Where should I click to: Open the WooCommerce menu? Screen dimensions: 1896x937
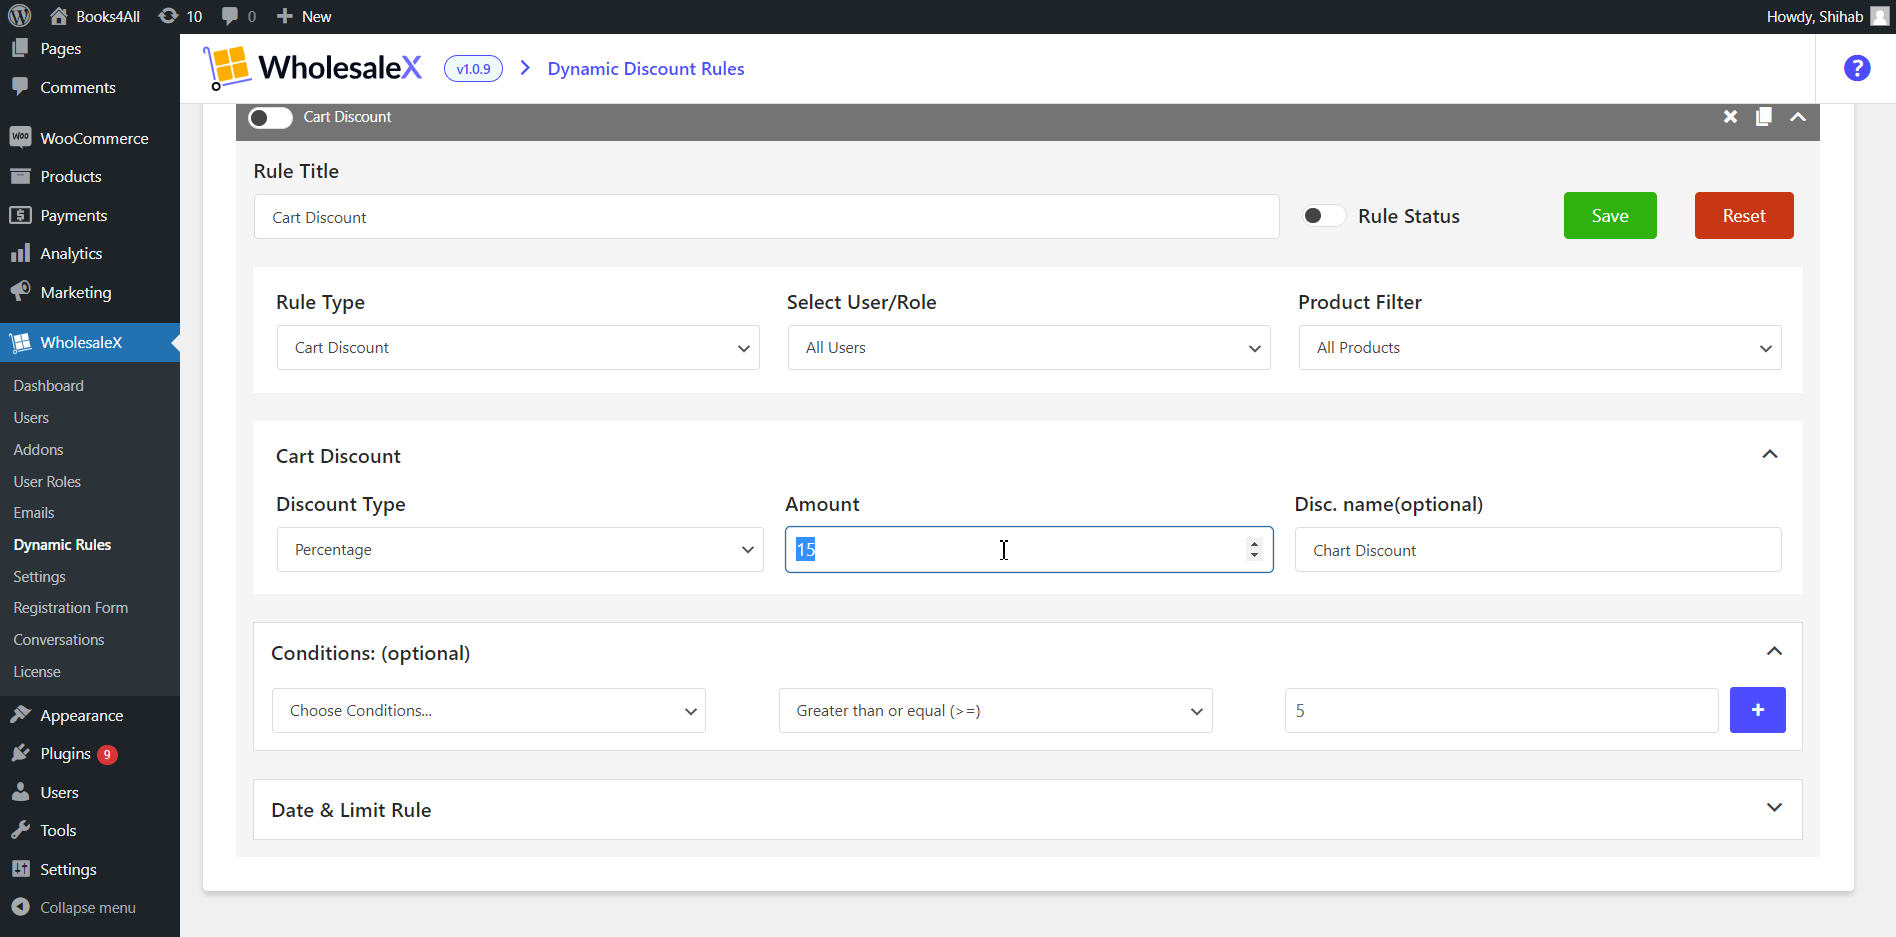click(90, 138)
